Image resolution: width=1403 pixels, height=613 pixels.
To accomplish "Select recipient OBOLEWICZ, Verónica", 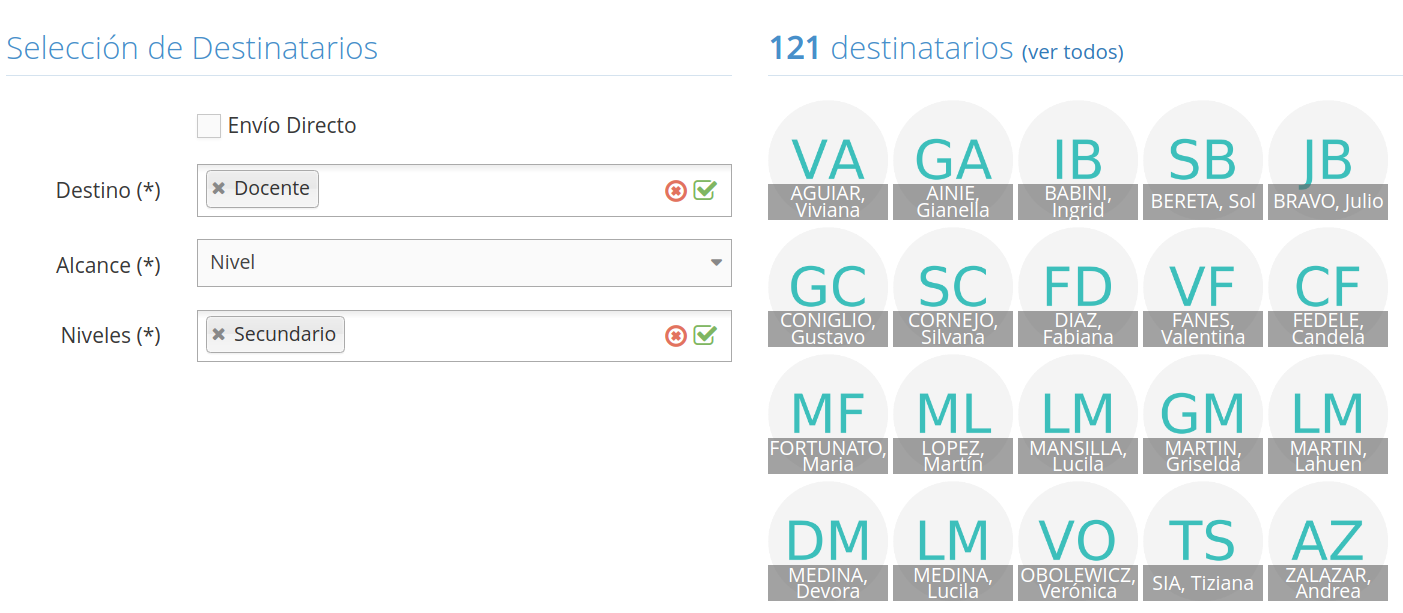I will coord(1078,541).
